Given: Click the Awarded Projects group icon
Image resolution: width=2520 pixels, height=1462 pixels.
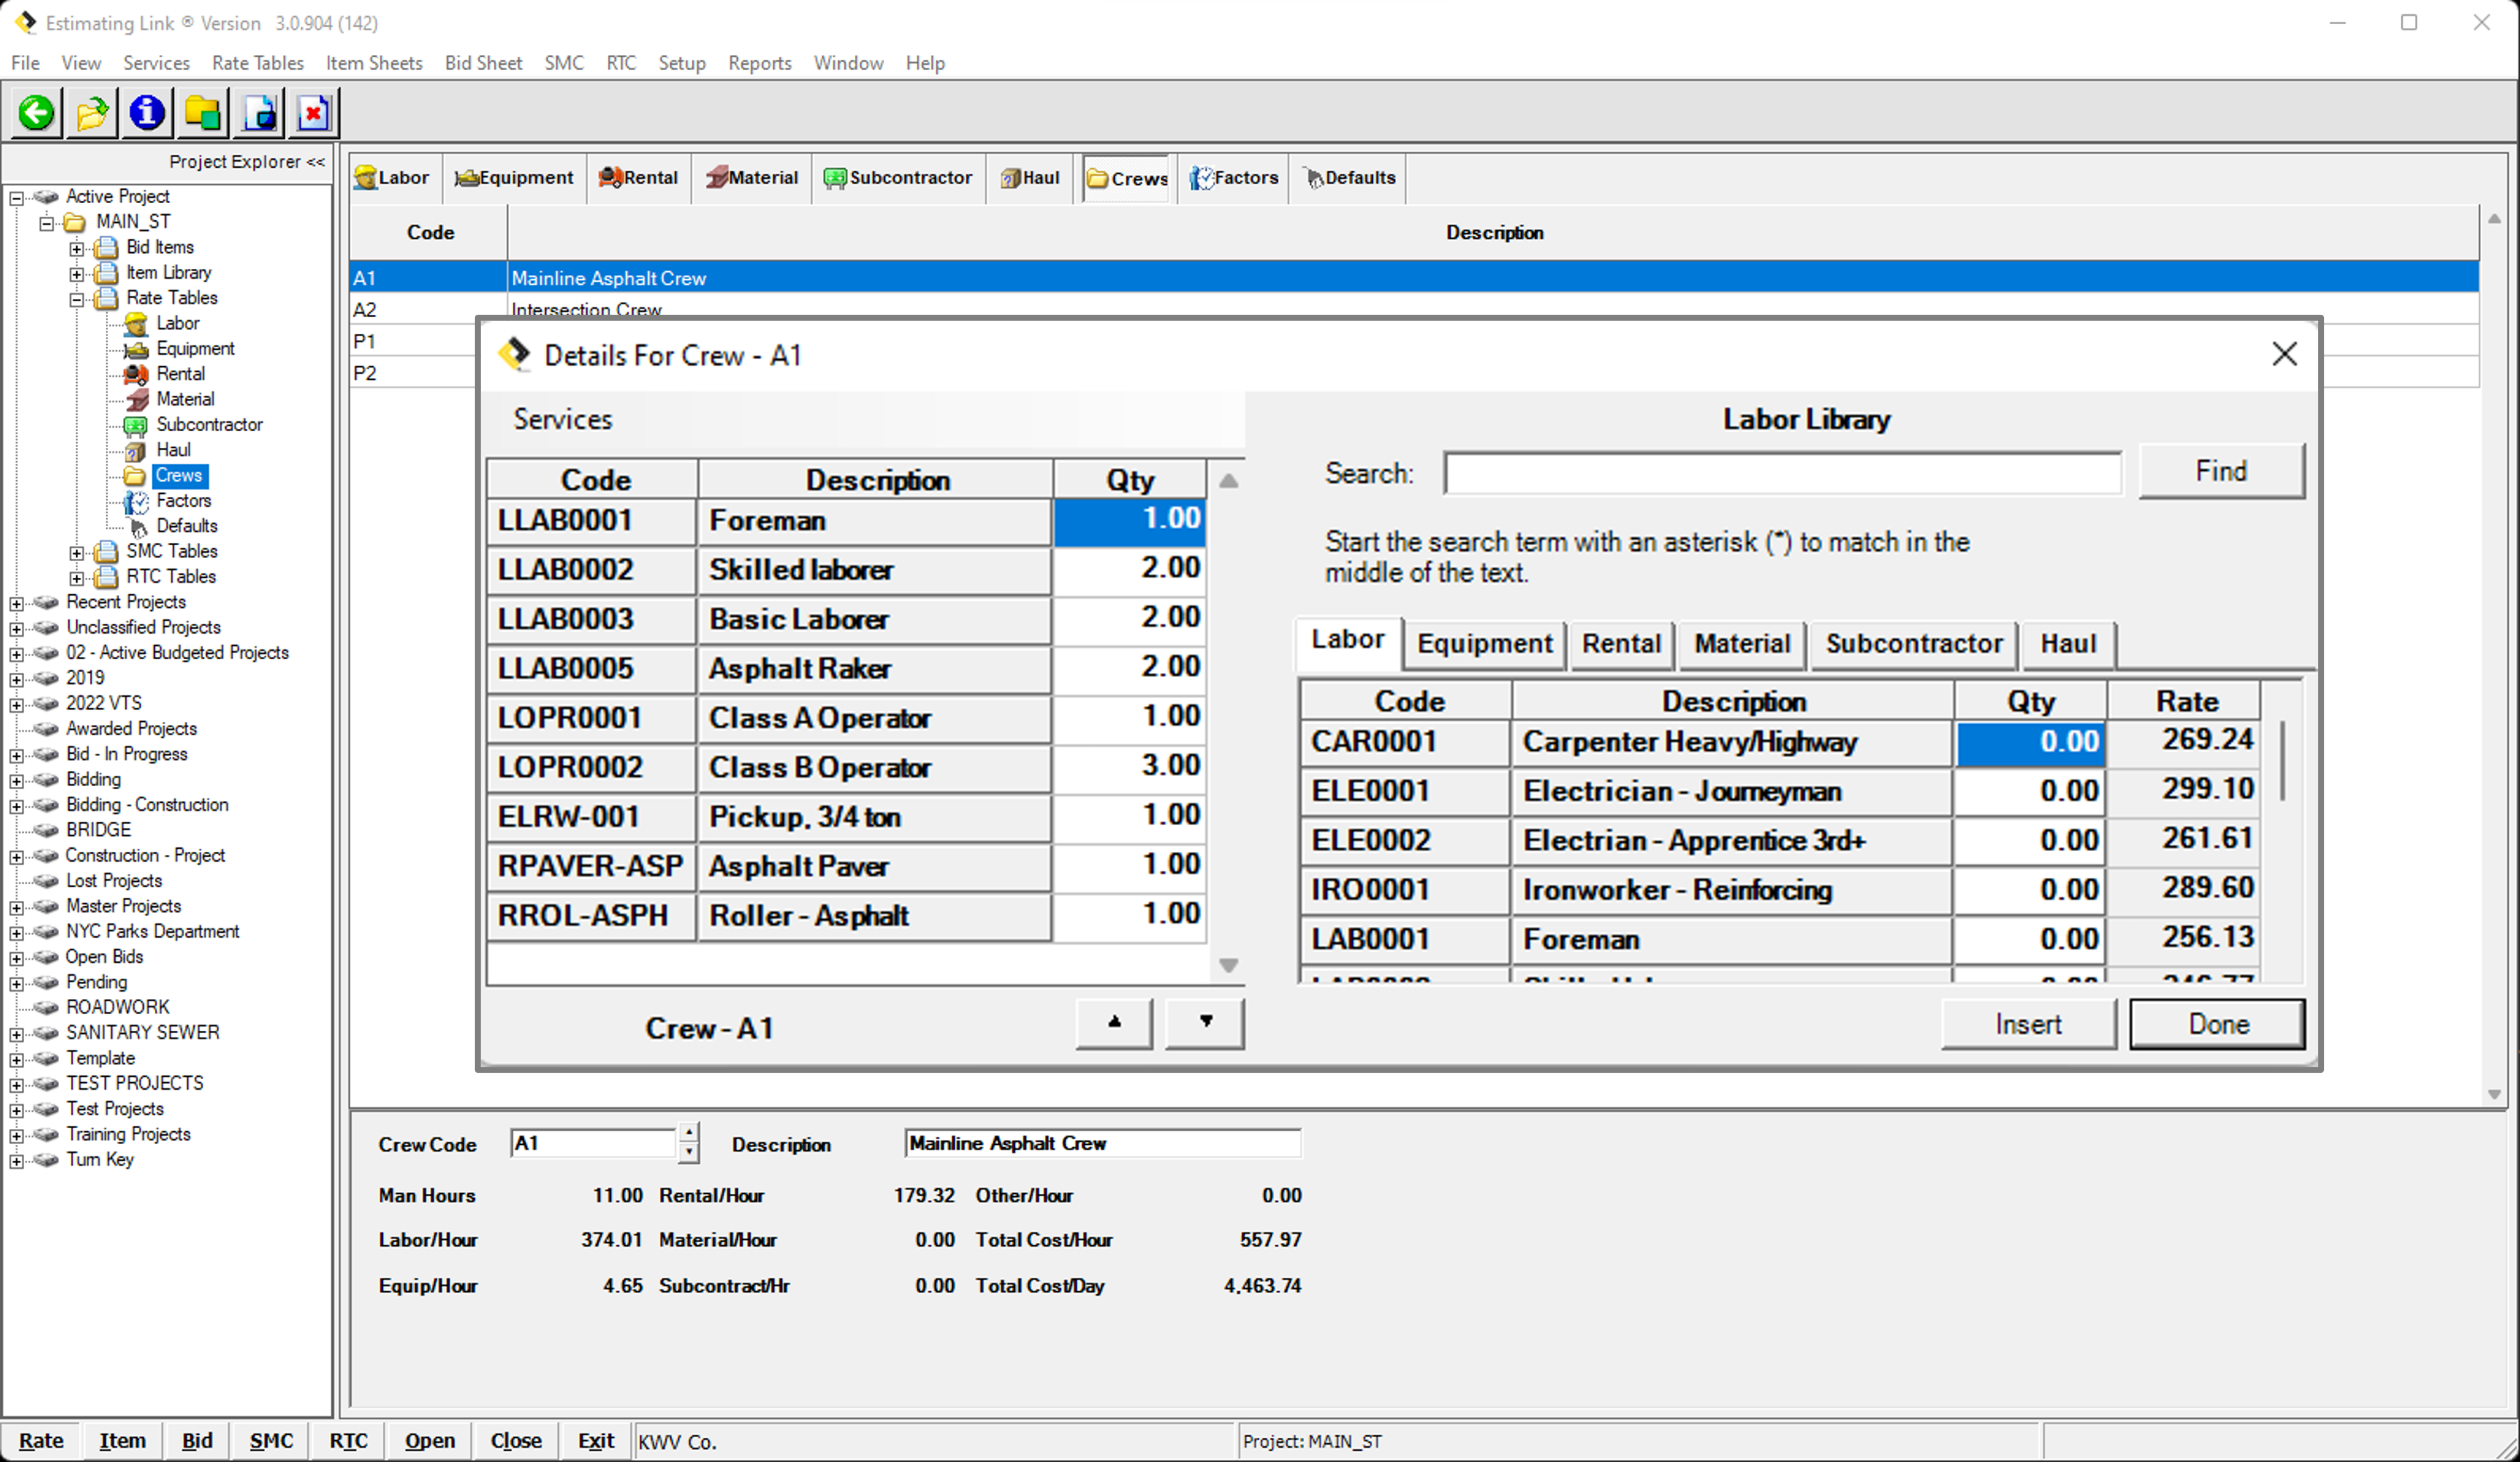Looking at the screenshot, I should 46,729.
